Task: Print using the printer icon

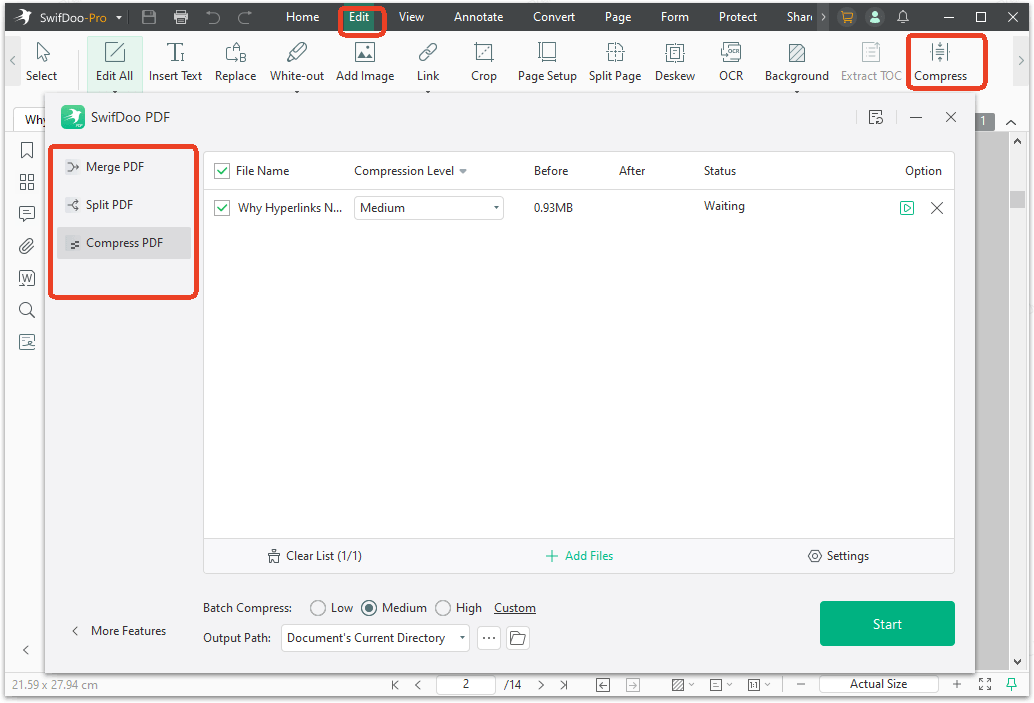Action: tap(181, 17)
